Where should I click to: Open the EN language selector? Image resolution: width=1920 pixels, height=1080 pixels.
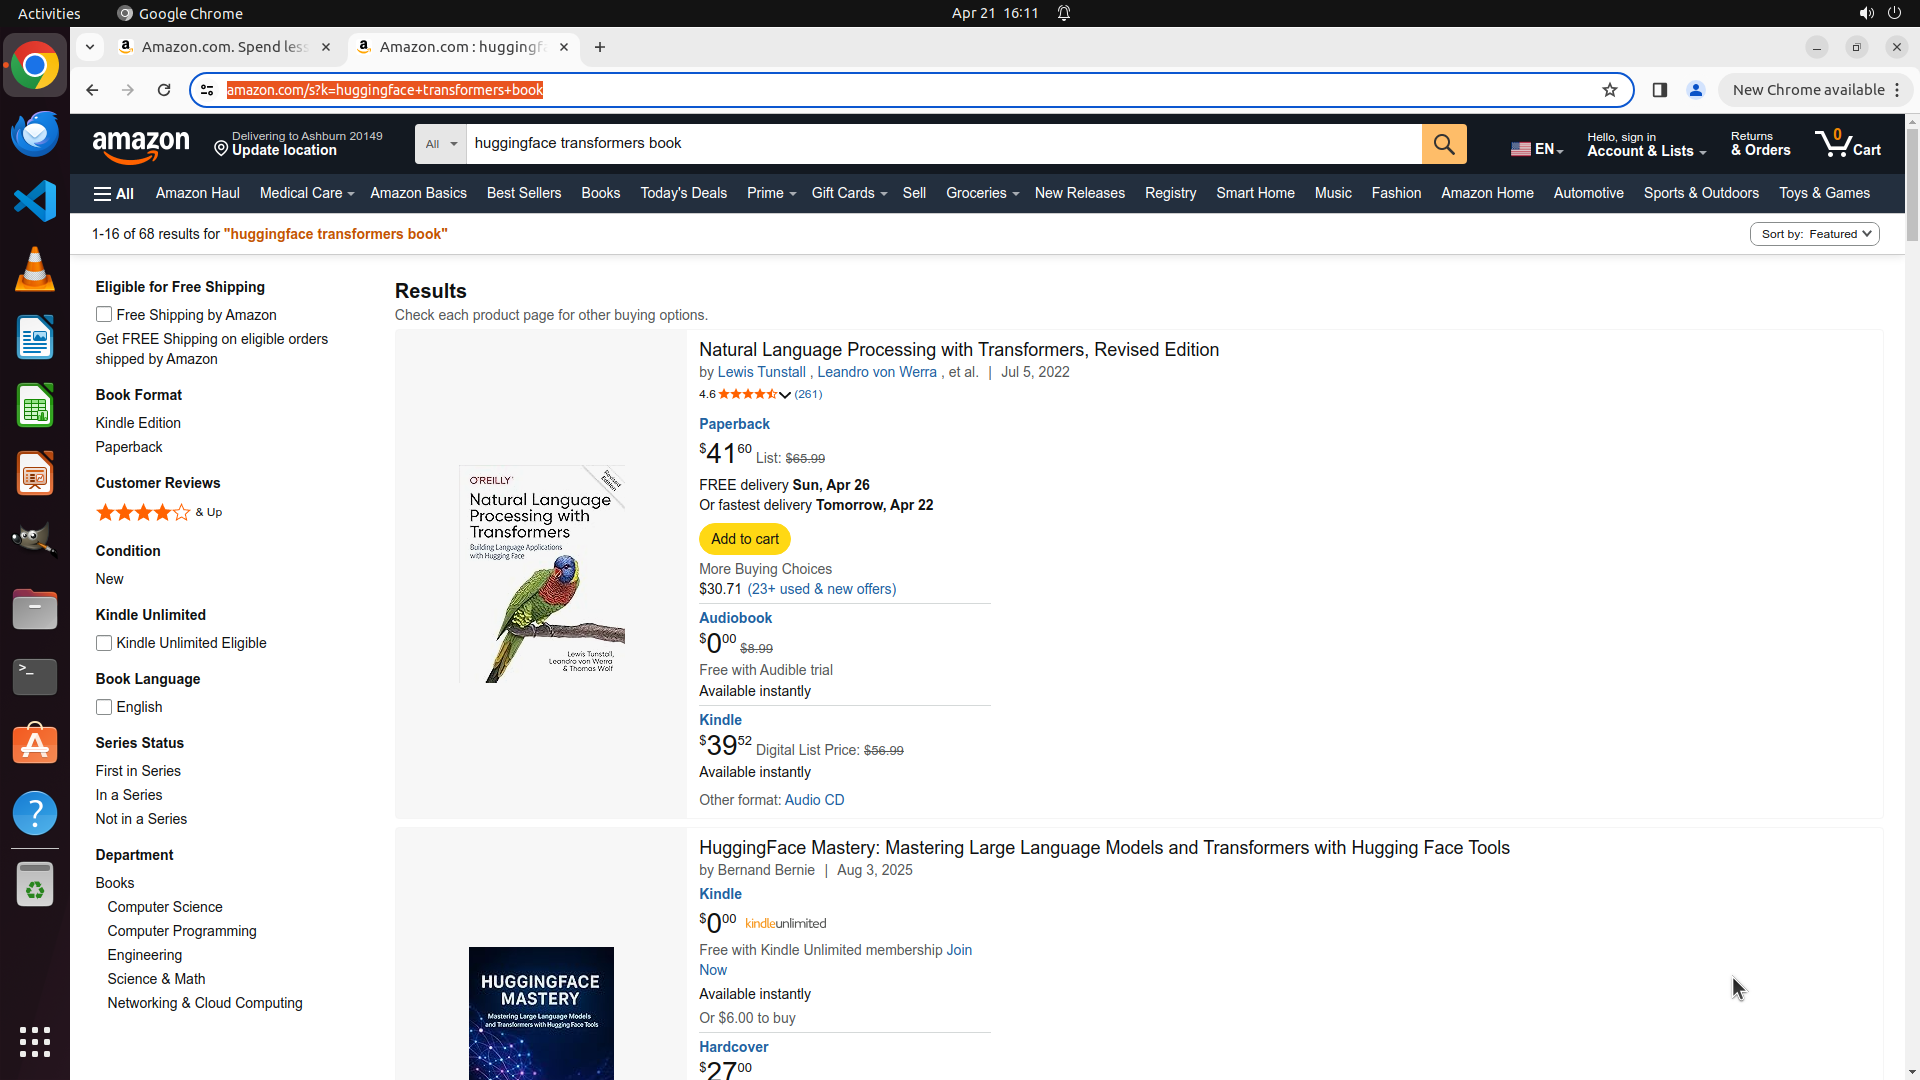pyautogui.click(x=1537, y=149)
